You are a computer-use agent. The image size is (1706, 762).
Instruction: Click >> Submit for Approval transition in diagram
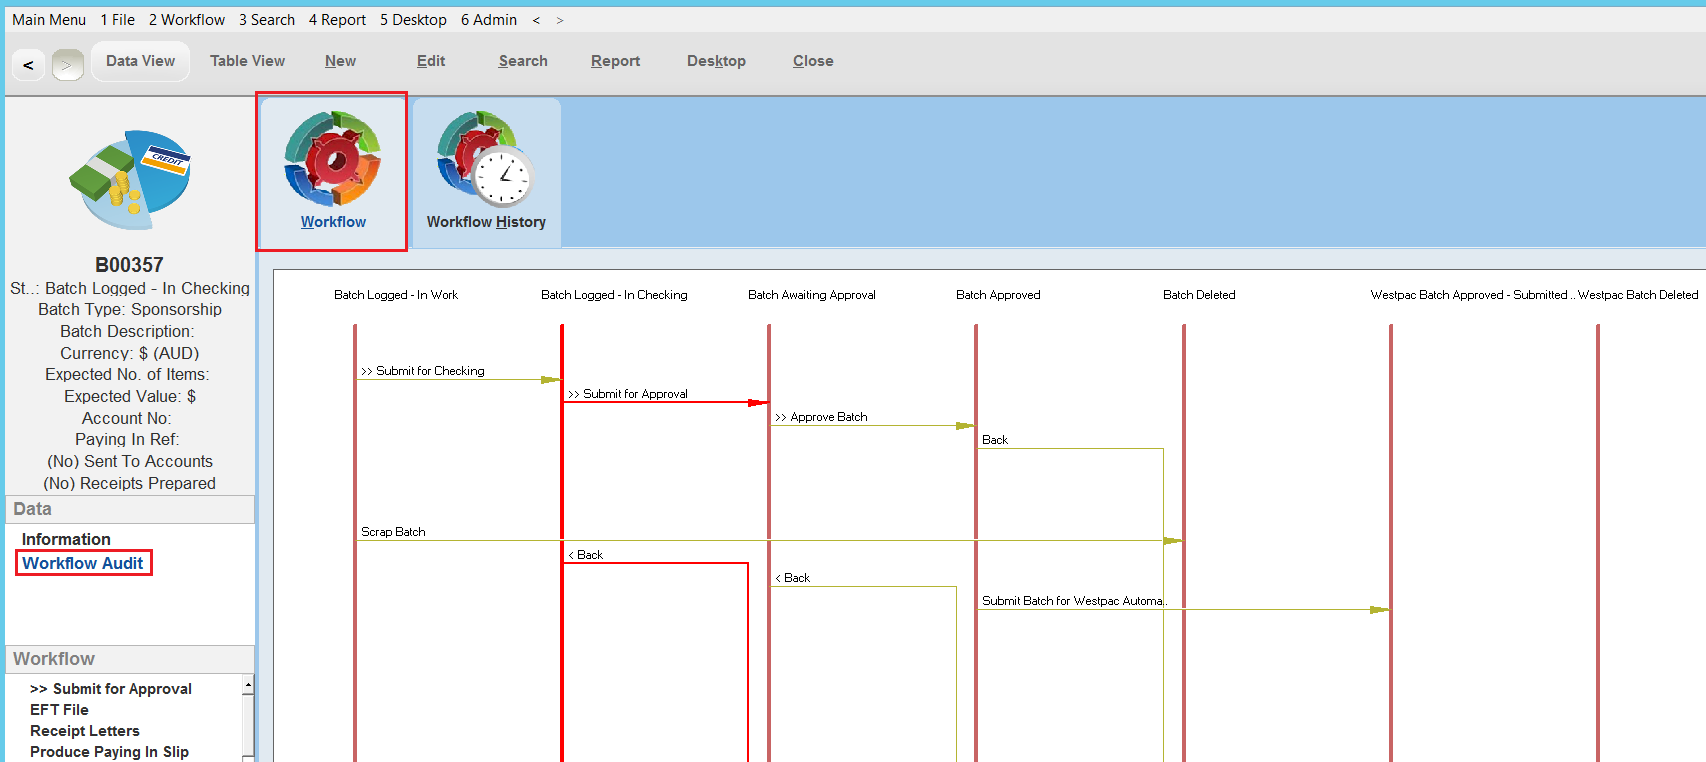click(x=628, y=394)
